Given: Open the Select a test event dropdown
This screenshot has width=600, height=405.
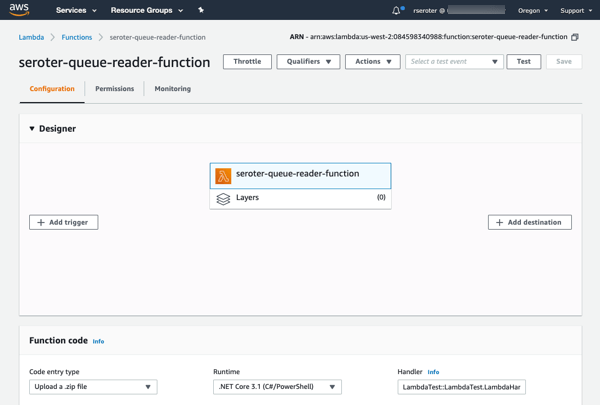Looking at the screenshot, I should 453,61.
